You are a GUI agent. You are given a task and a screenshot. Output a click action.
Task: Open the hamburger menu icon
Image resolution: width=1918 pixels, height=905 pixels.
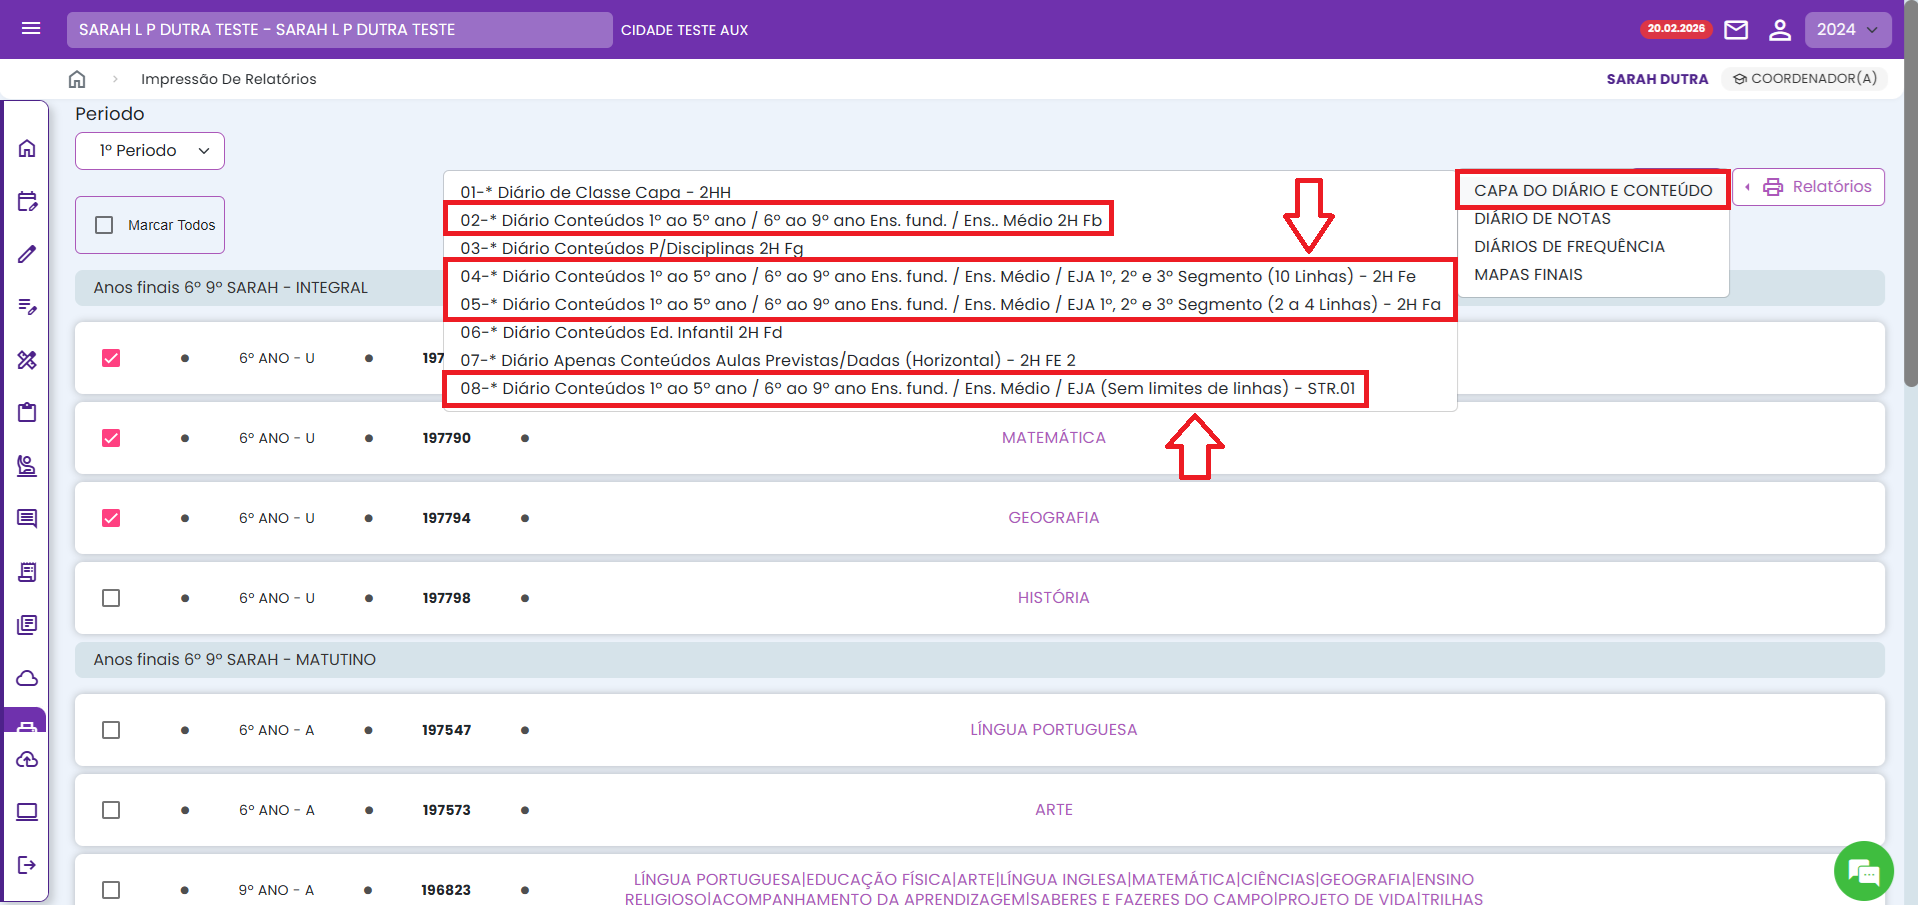click(x=31, y=29)
